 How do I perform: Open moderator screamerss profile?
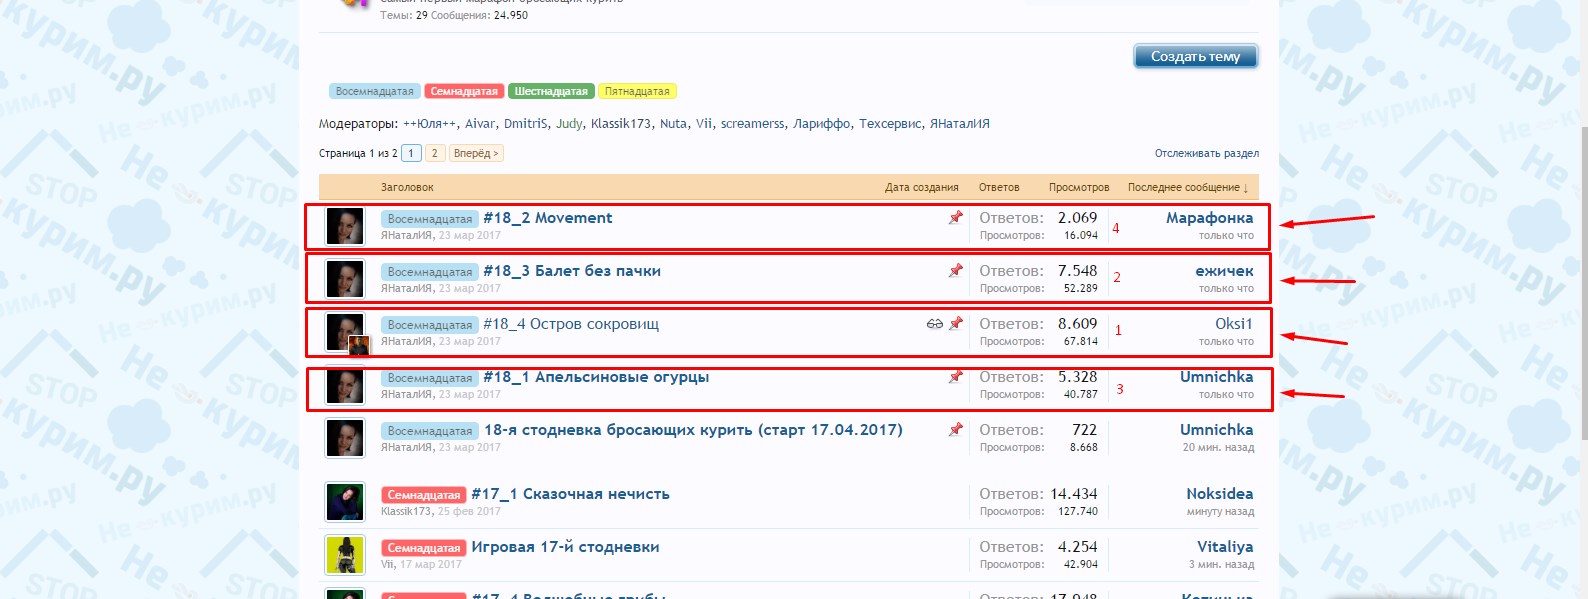753,124
